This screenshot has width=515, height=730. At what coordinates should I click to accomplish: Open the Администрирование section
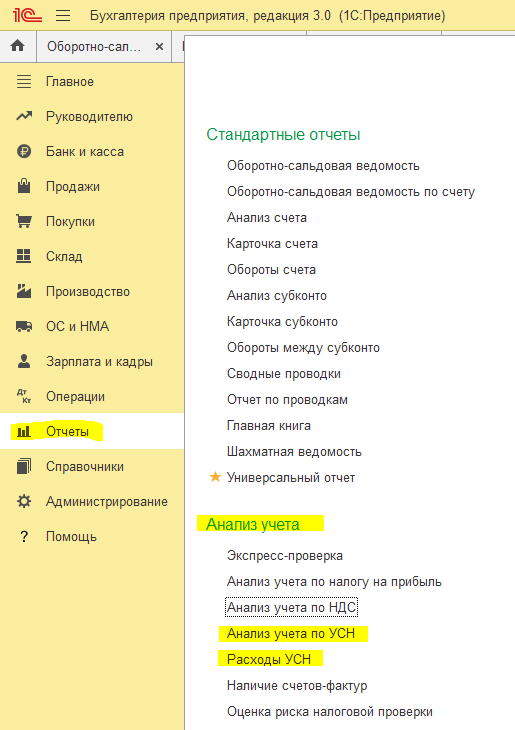[107, 502]
